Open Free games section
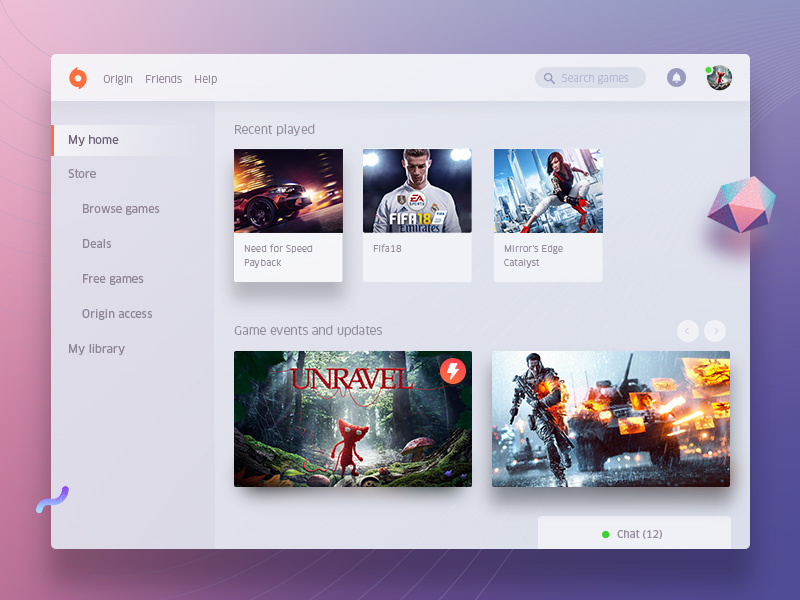The width and height of the screenshot is (800, 600). 113,279
